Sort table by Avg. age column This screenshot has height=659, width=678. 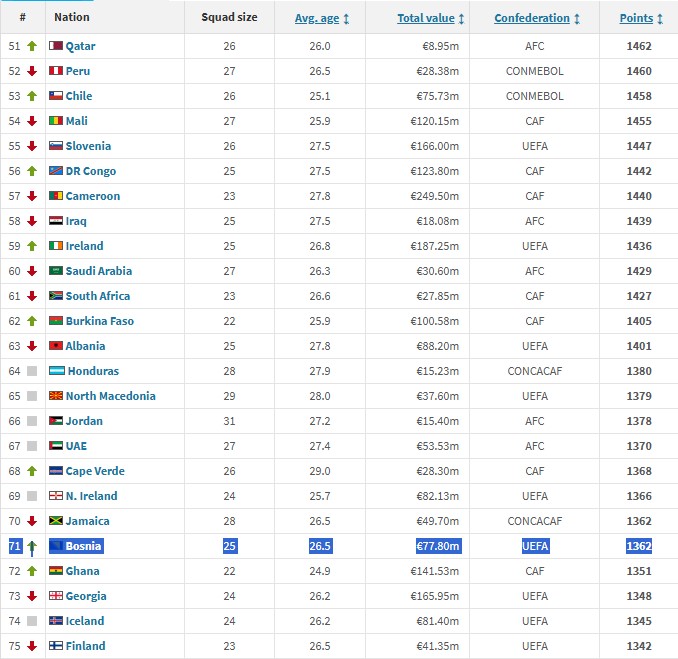[317, 18]
